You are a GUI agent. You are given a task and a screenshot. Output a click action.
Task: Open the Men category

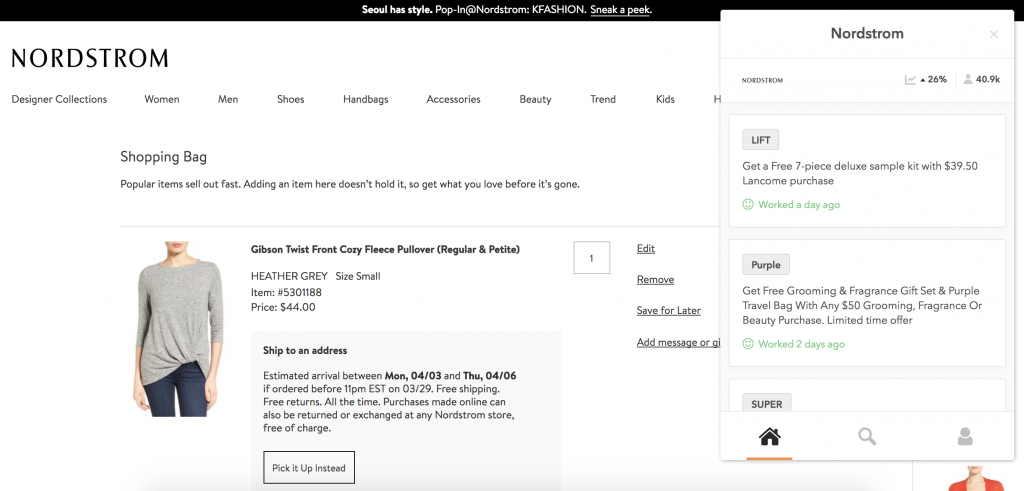228,99
